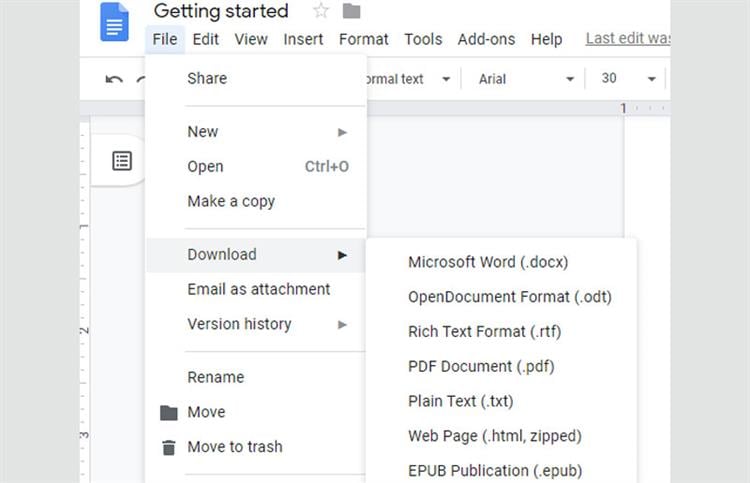Click the vertical ruler at marker 2
The width and height of the screenshot is (750, 483).
click(x=84, y=330)
